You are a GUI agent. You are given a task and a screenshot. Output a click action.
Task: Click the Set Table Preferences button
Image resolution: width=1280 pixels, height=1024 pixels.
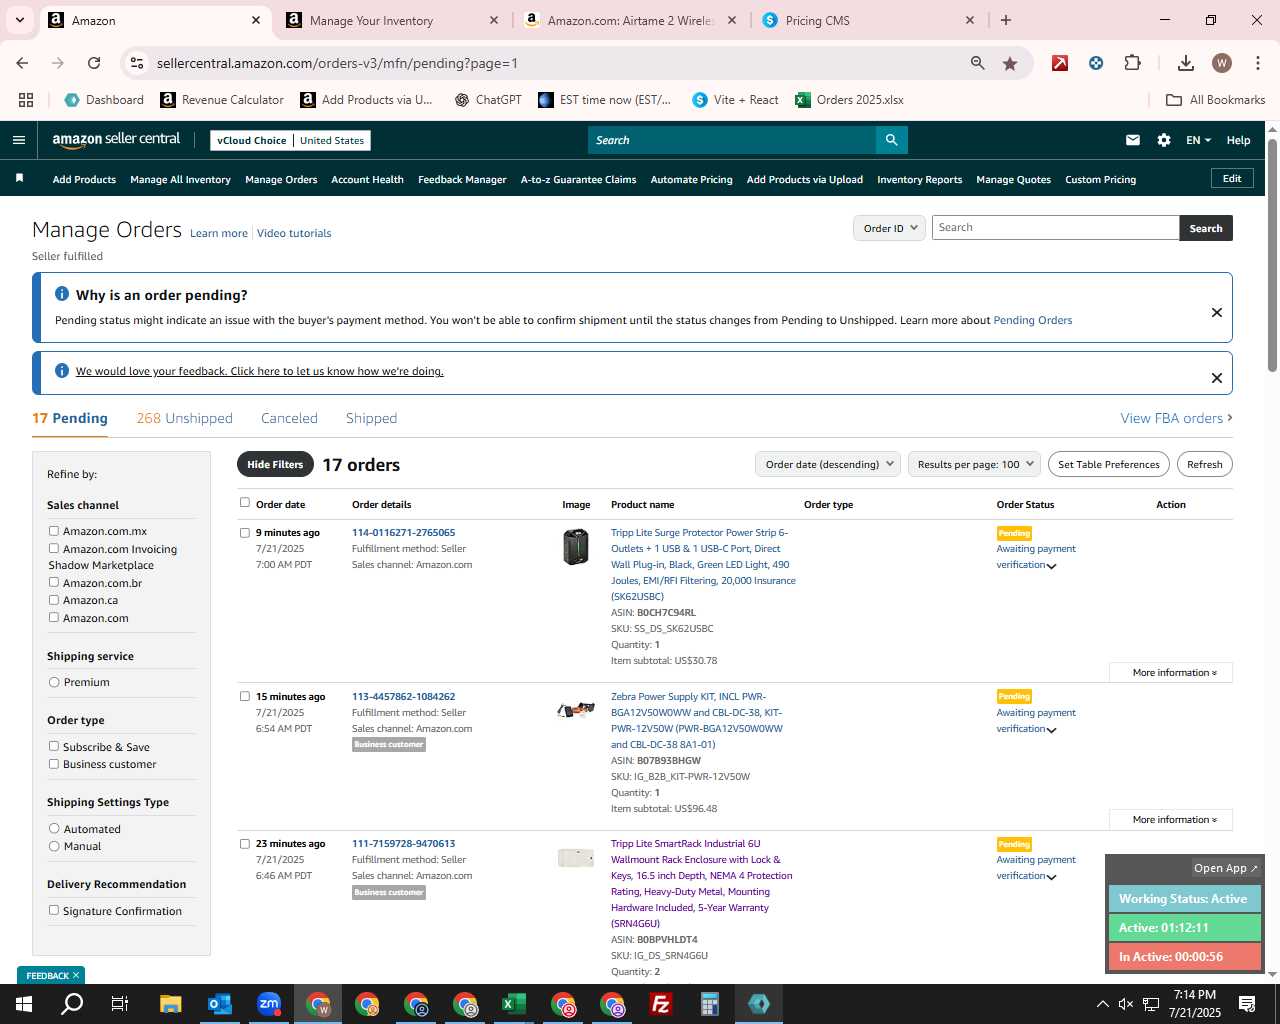[1109, 464]
